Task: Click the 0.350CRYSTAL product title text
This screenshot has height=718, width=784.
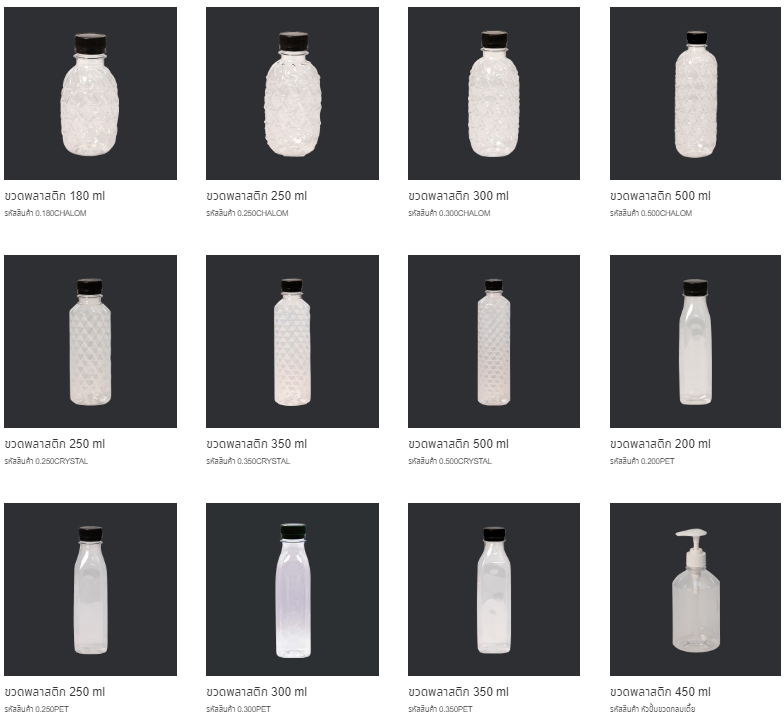Action: [256, 444]
